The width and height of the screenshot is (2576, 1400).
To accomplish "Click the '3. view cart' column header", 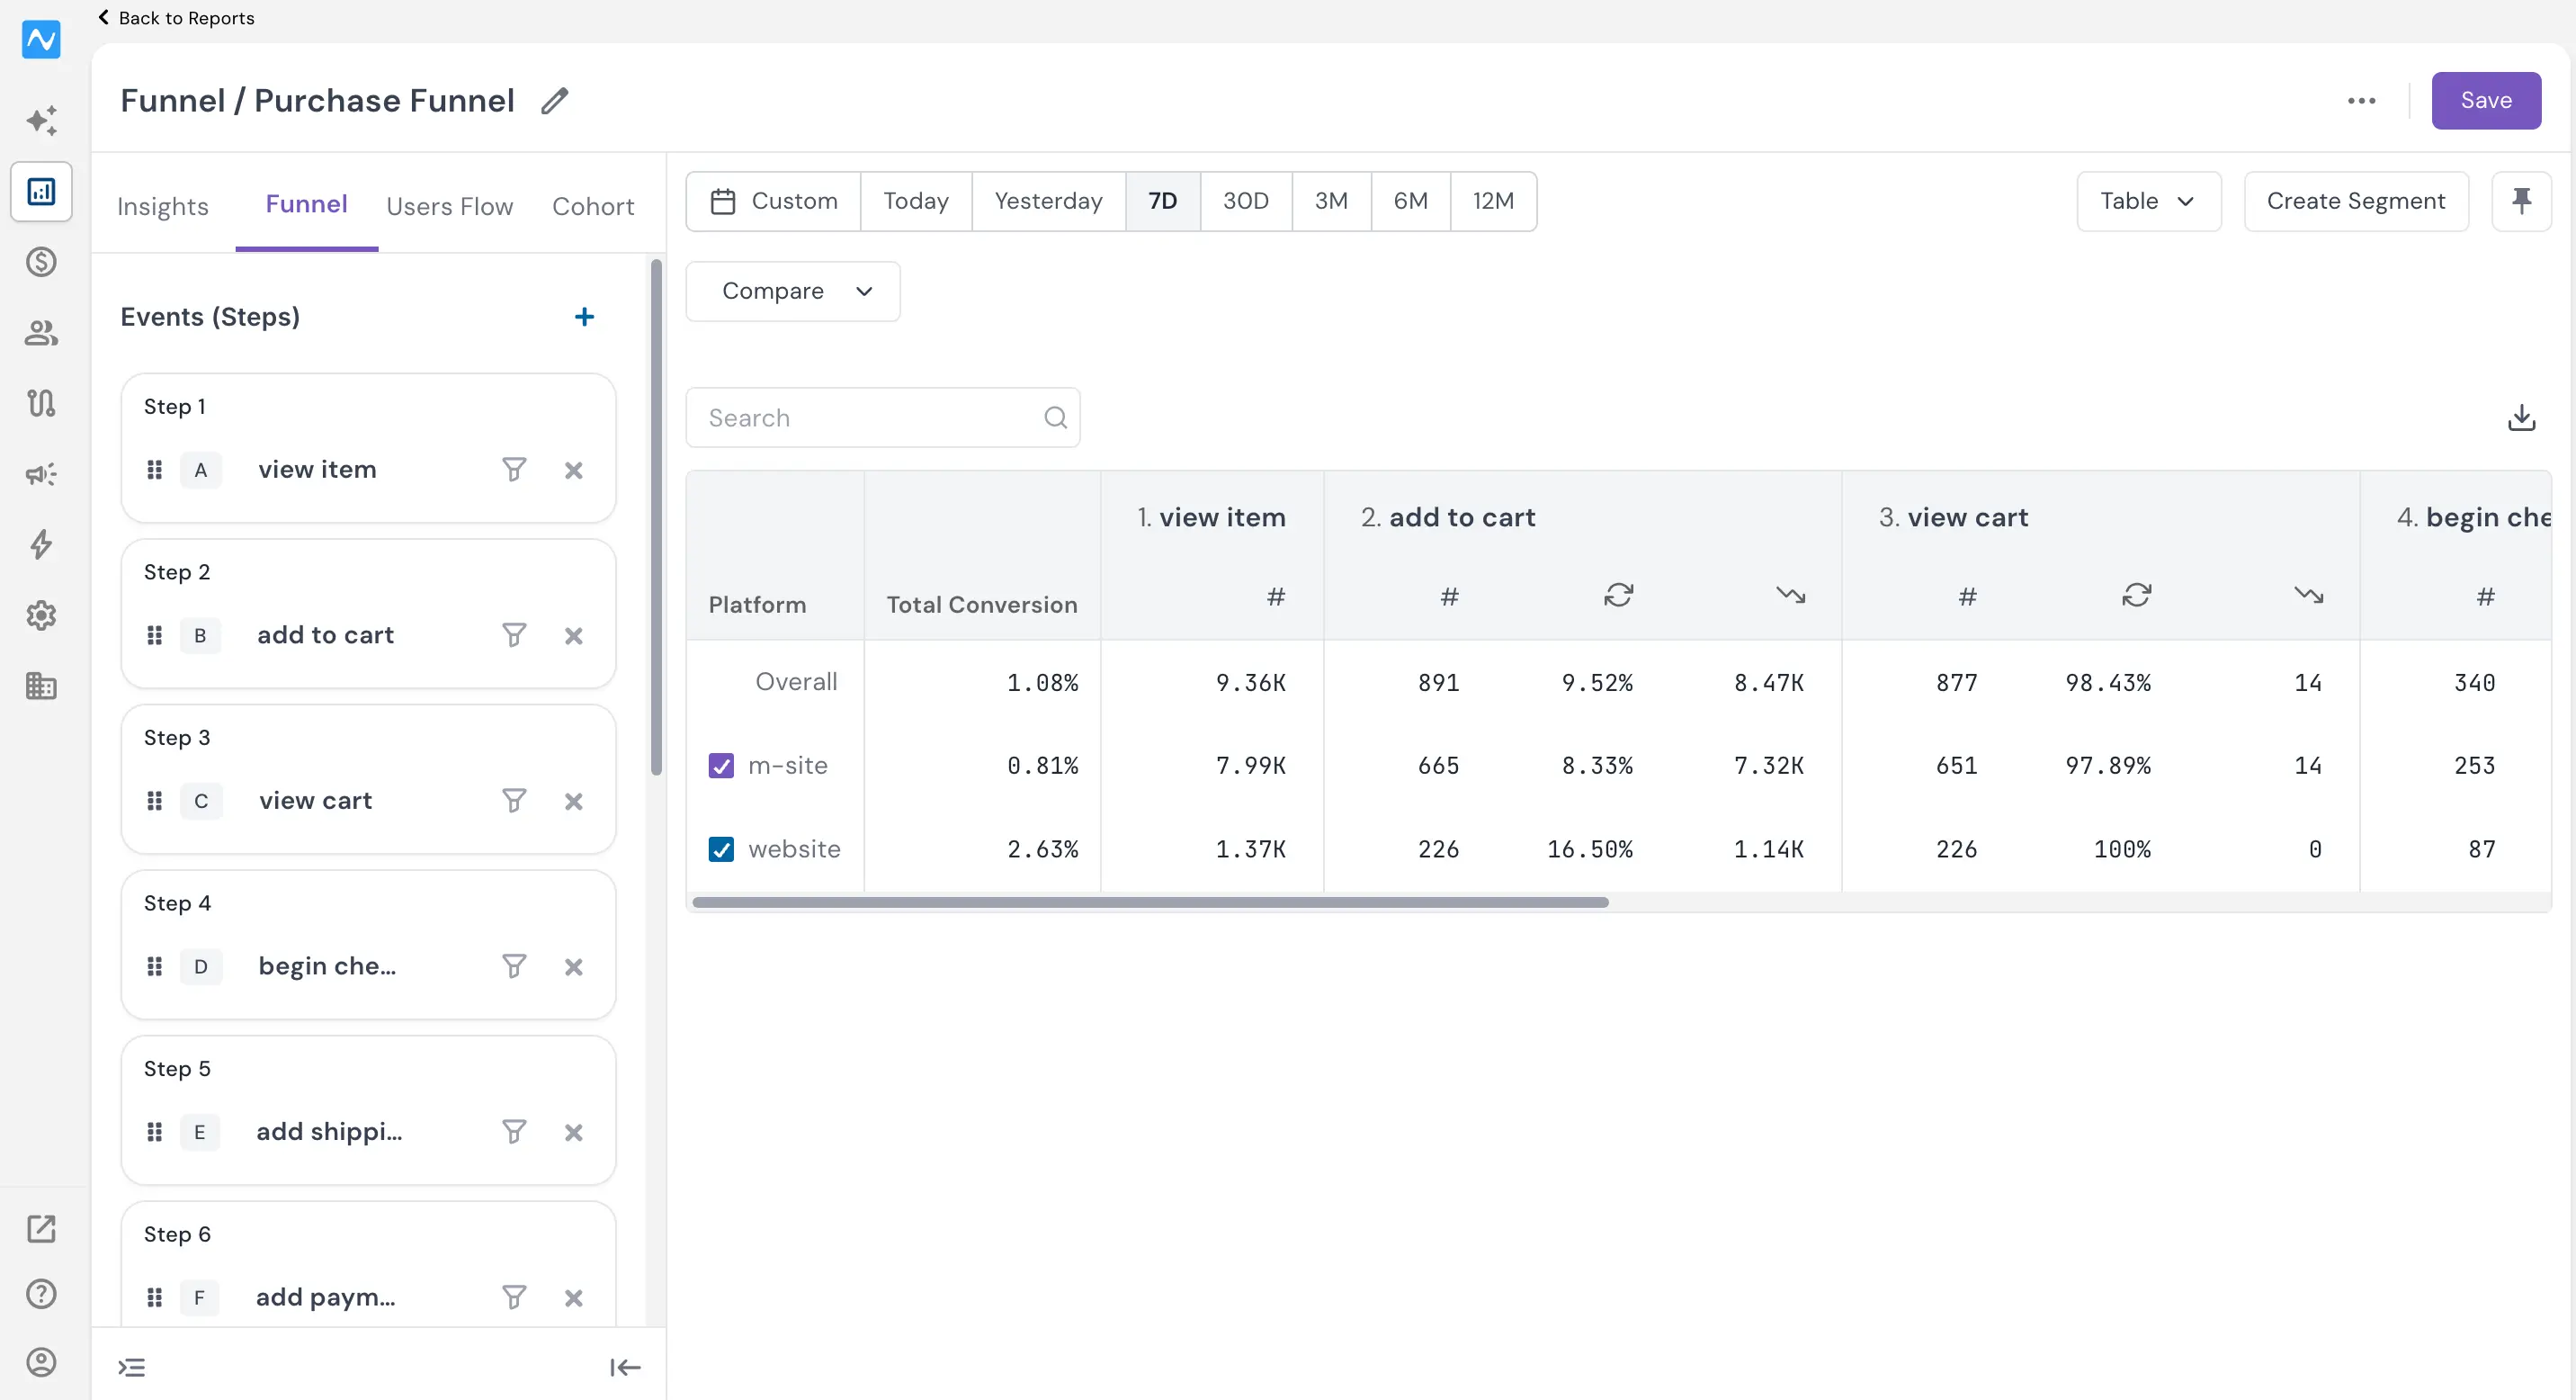I will [x=1953, y=517].
